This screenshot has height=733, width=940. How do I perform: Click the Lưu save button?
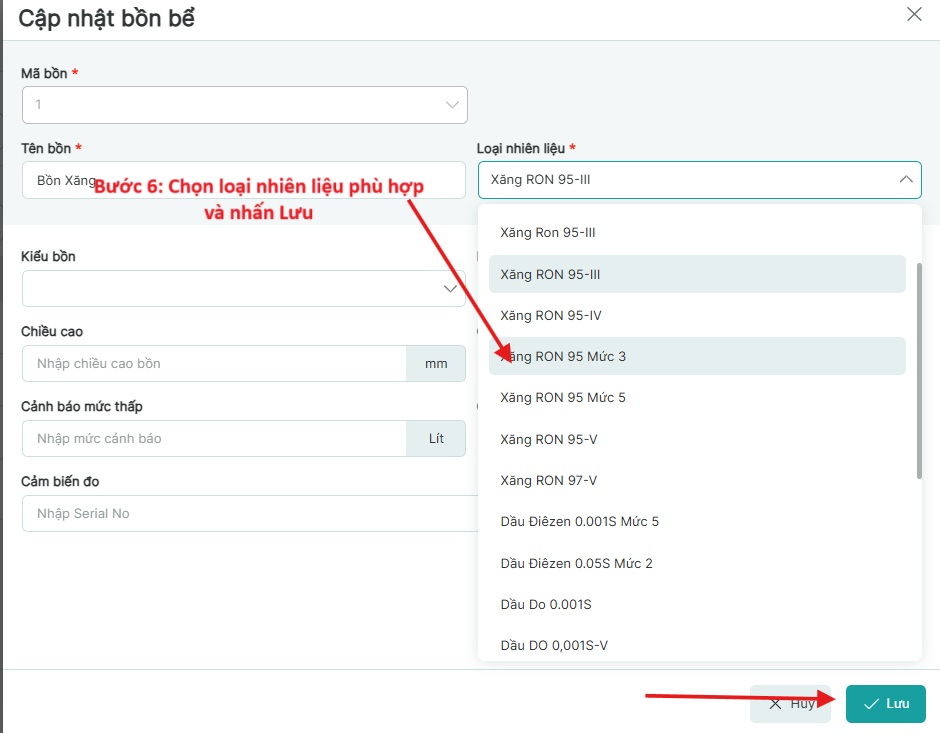click(x=885, y=704)
